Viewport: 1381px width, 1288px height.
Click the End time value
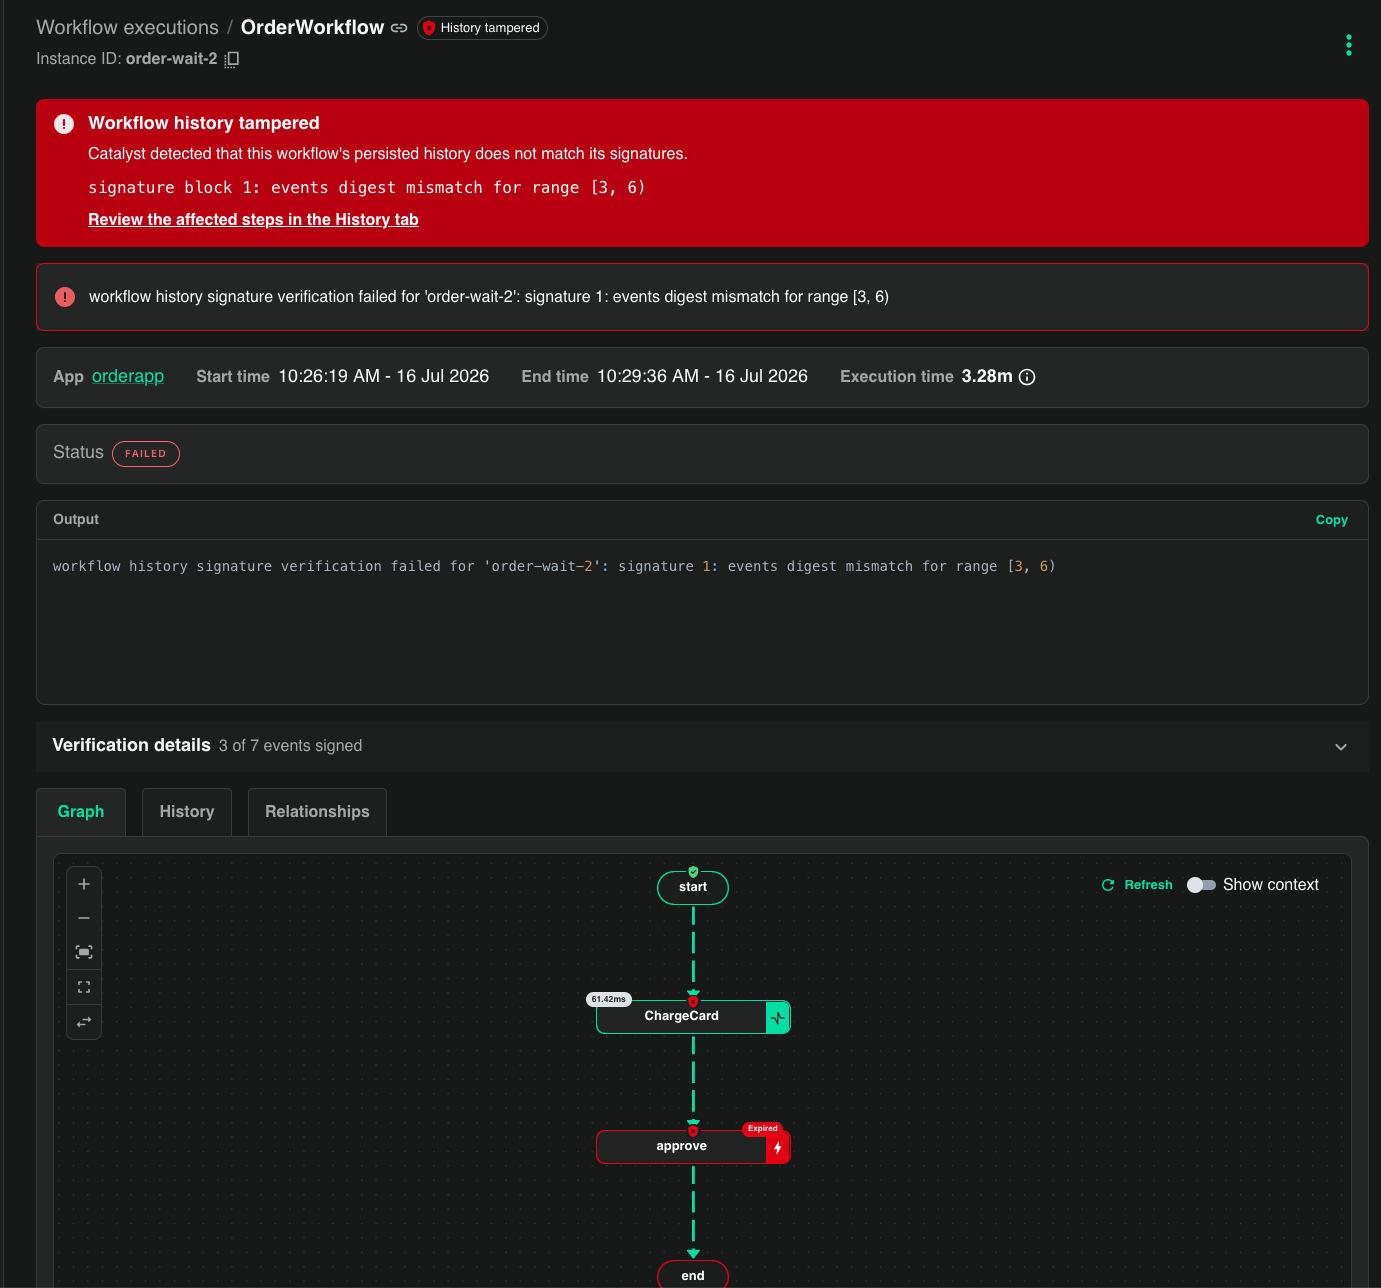point(702,376)
